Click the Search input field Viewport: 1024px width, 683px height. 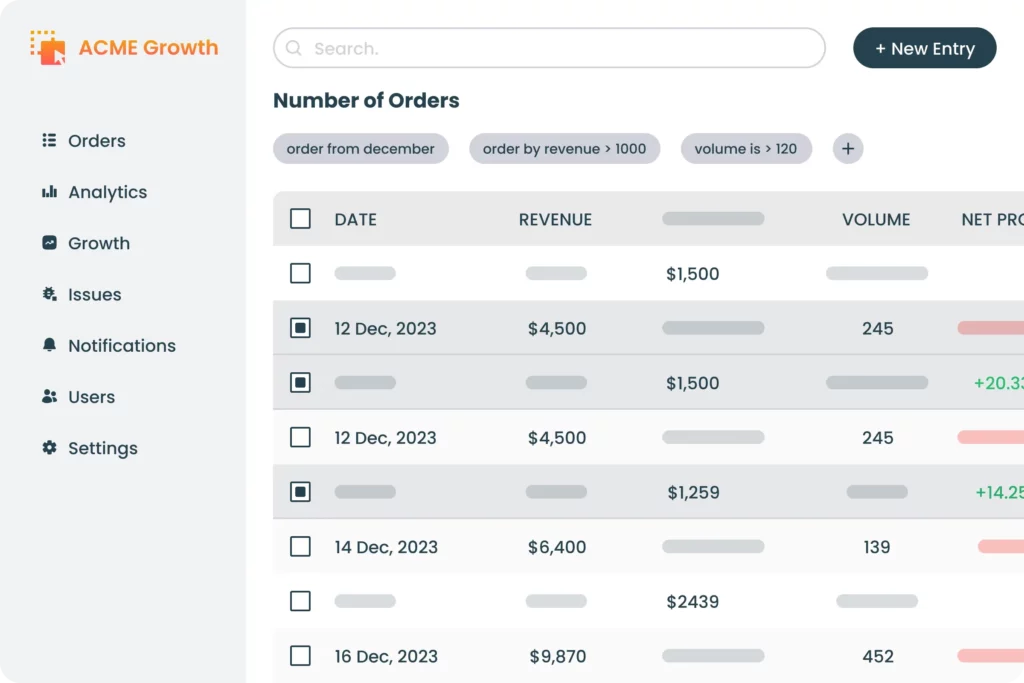[x=549, y=47]
